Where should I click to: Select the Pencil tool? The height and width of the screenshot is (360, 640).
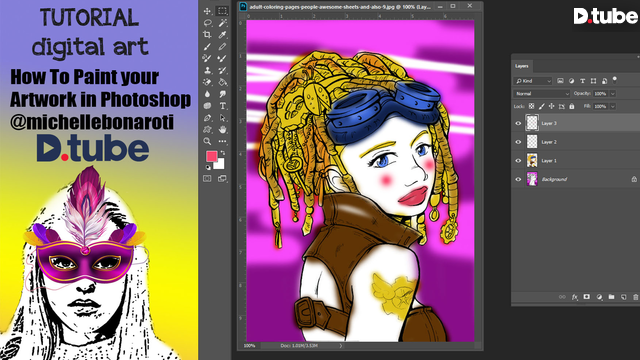click(x=222, y=47)
